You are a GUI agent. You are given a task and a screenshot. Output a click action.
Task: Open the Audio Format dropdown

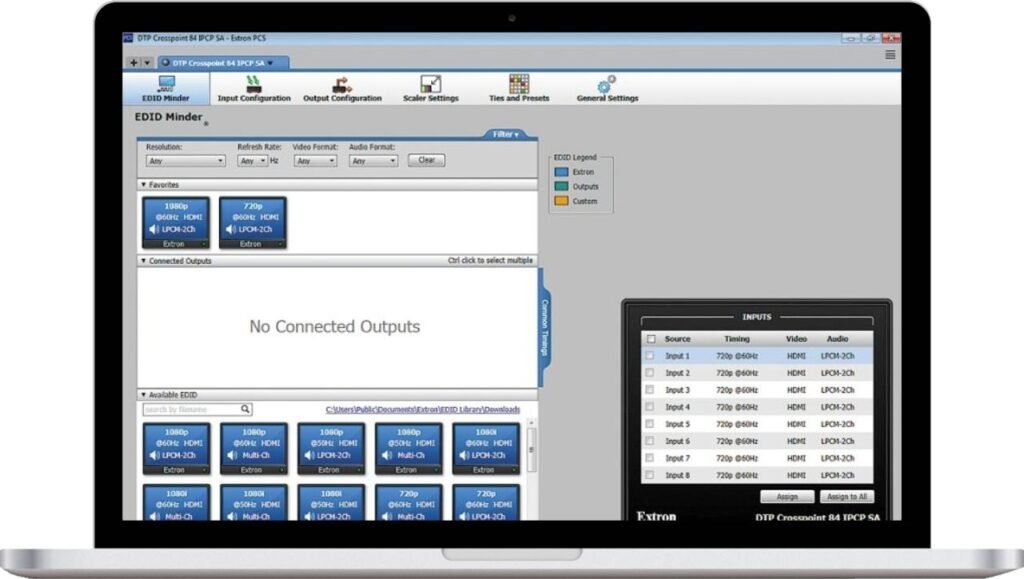[373, 161]
